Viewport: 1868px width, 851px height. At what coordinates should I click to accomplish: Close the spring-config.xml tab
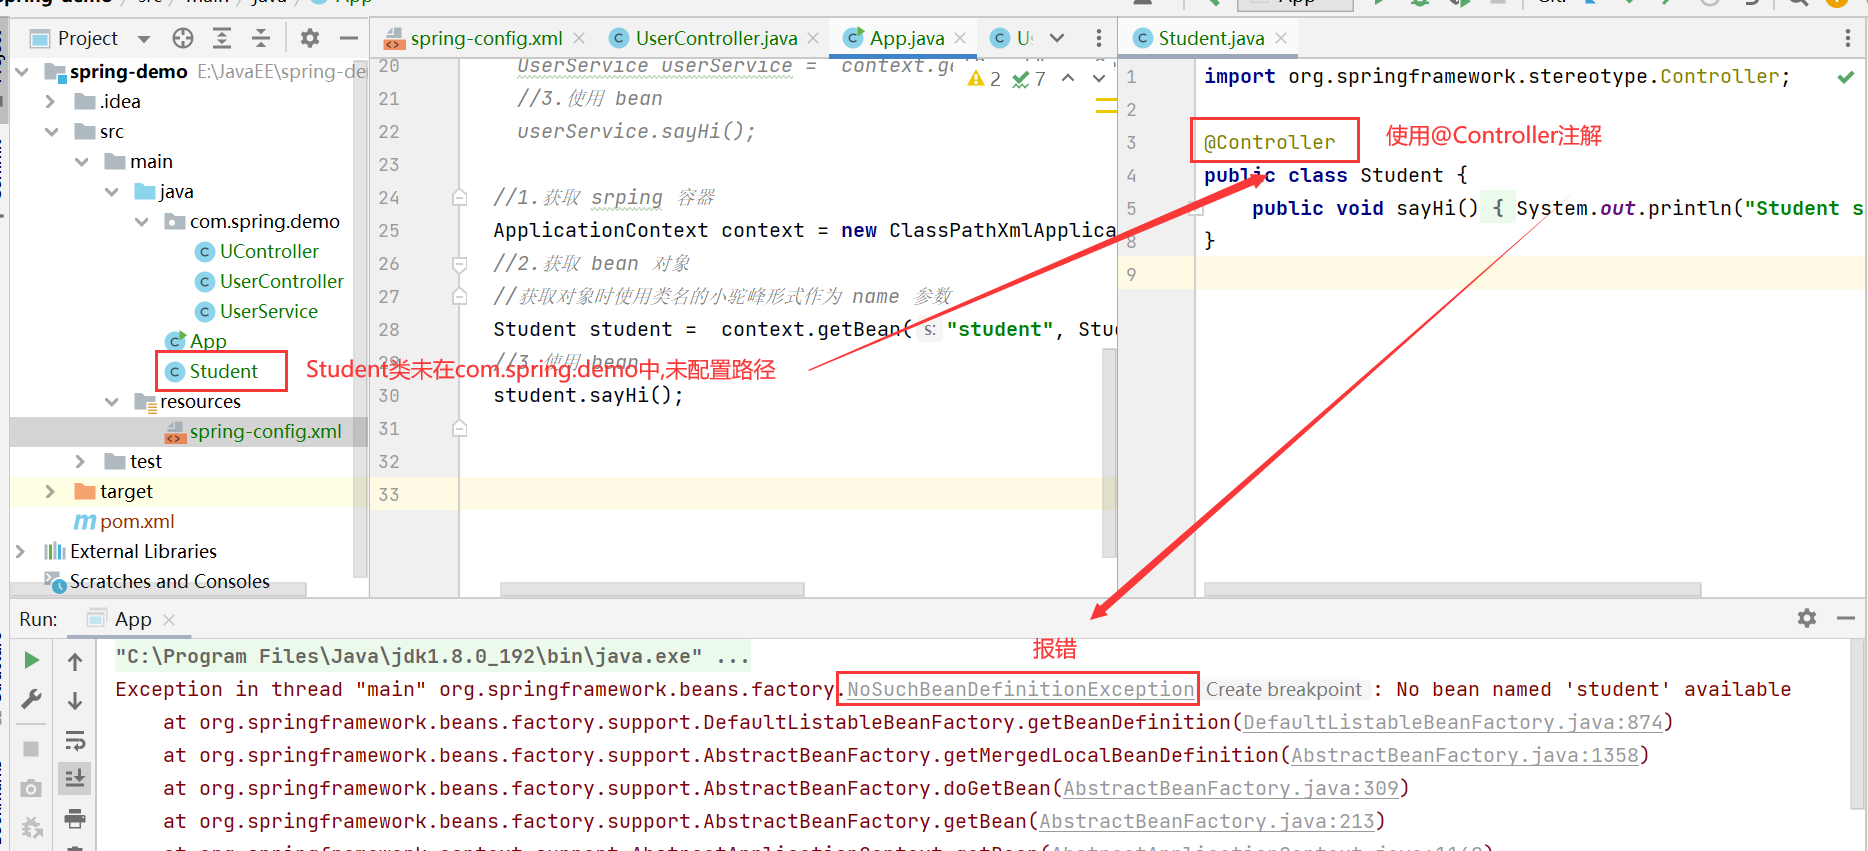[x=579, y=38]
